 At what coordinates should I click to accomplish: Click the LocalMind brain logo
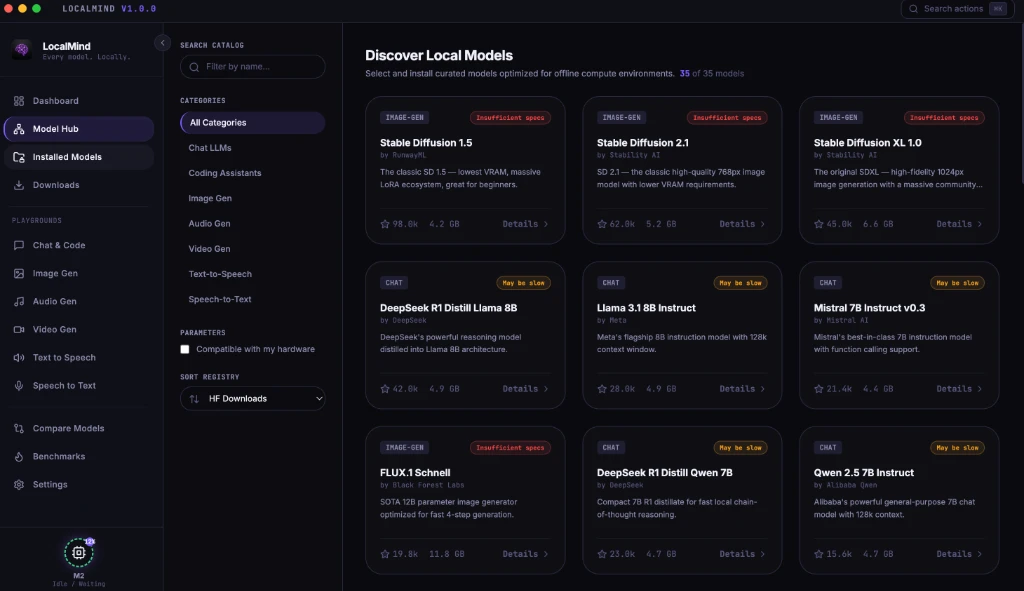pyautogui.click(x=22, y=50)
